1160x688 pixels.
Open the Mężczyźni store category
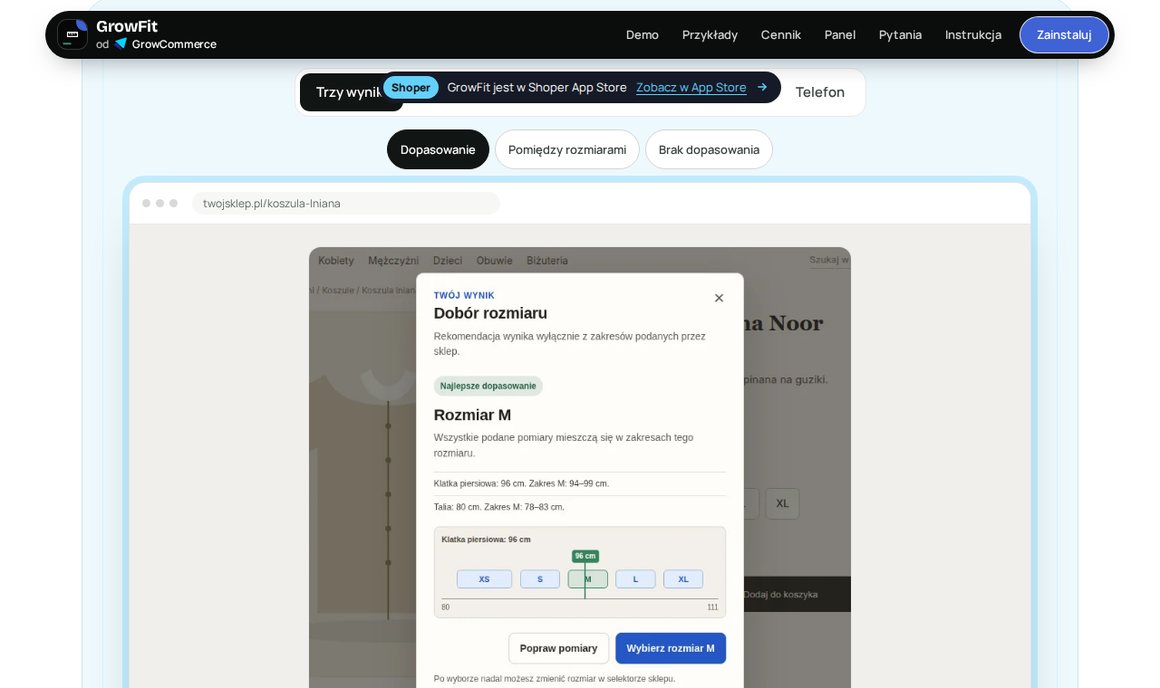[x=393, y=260]
